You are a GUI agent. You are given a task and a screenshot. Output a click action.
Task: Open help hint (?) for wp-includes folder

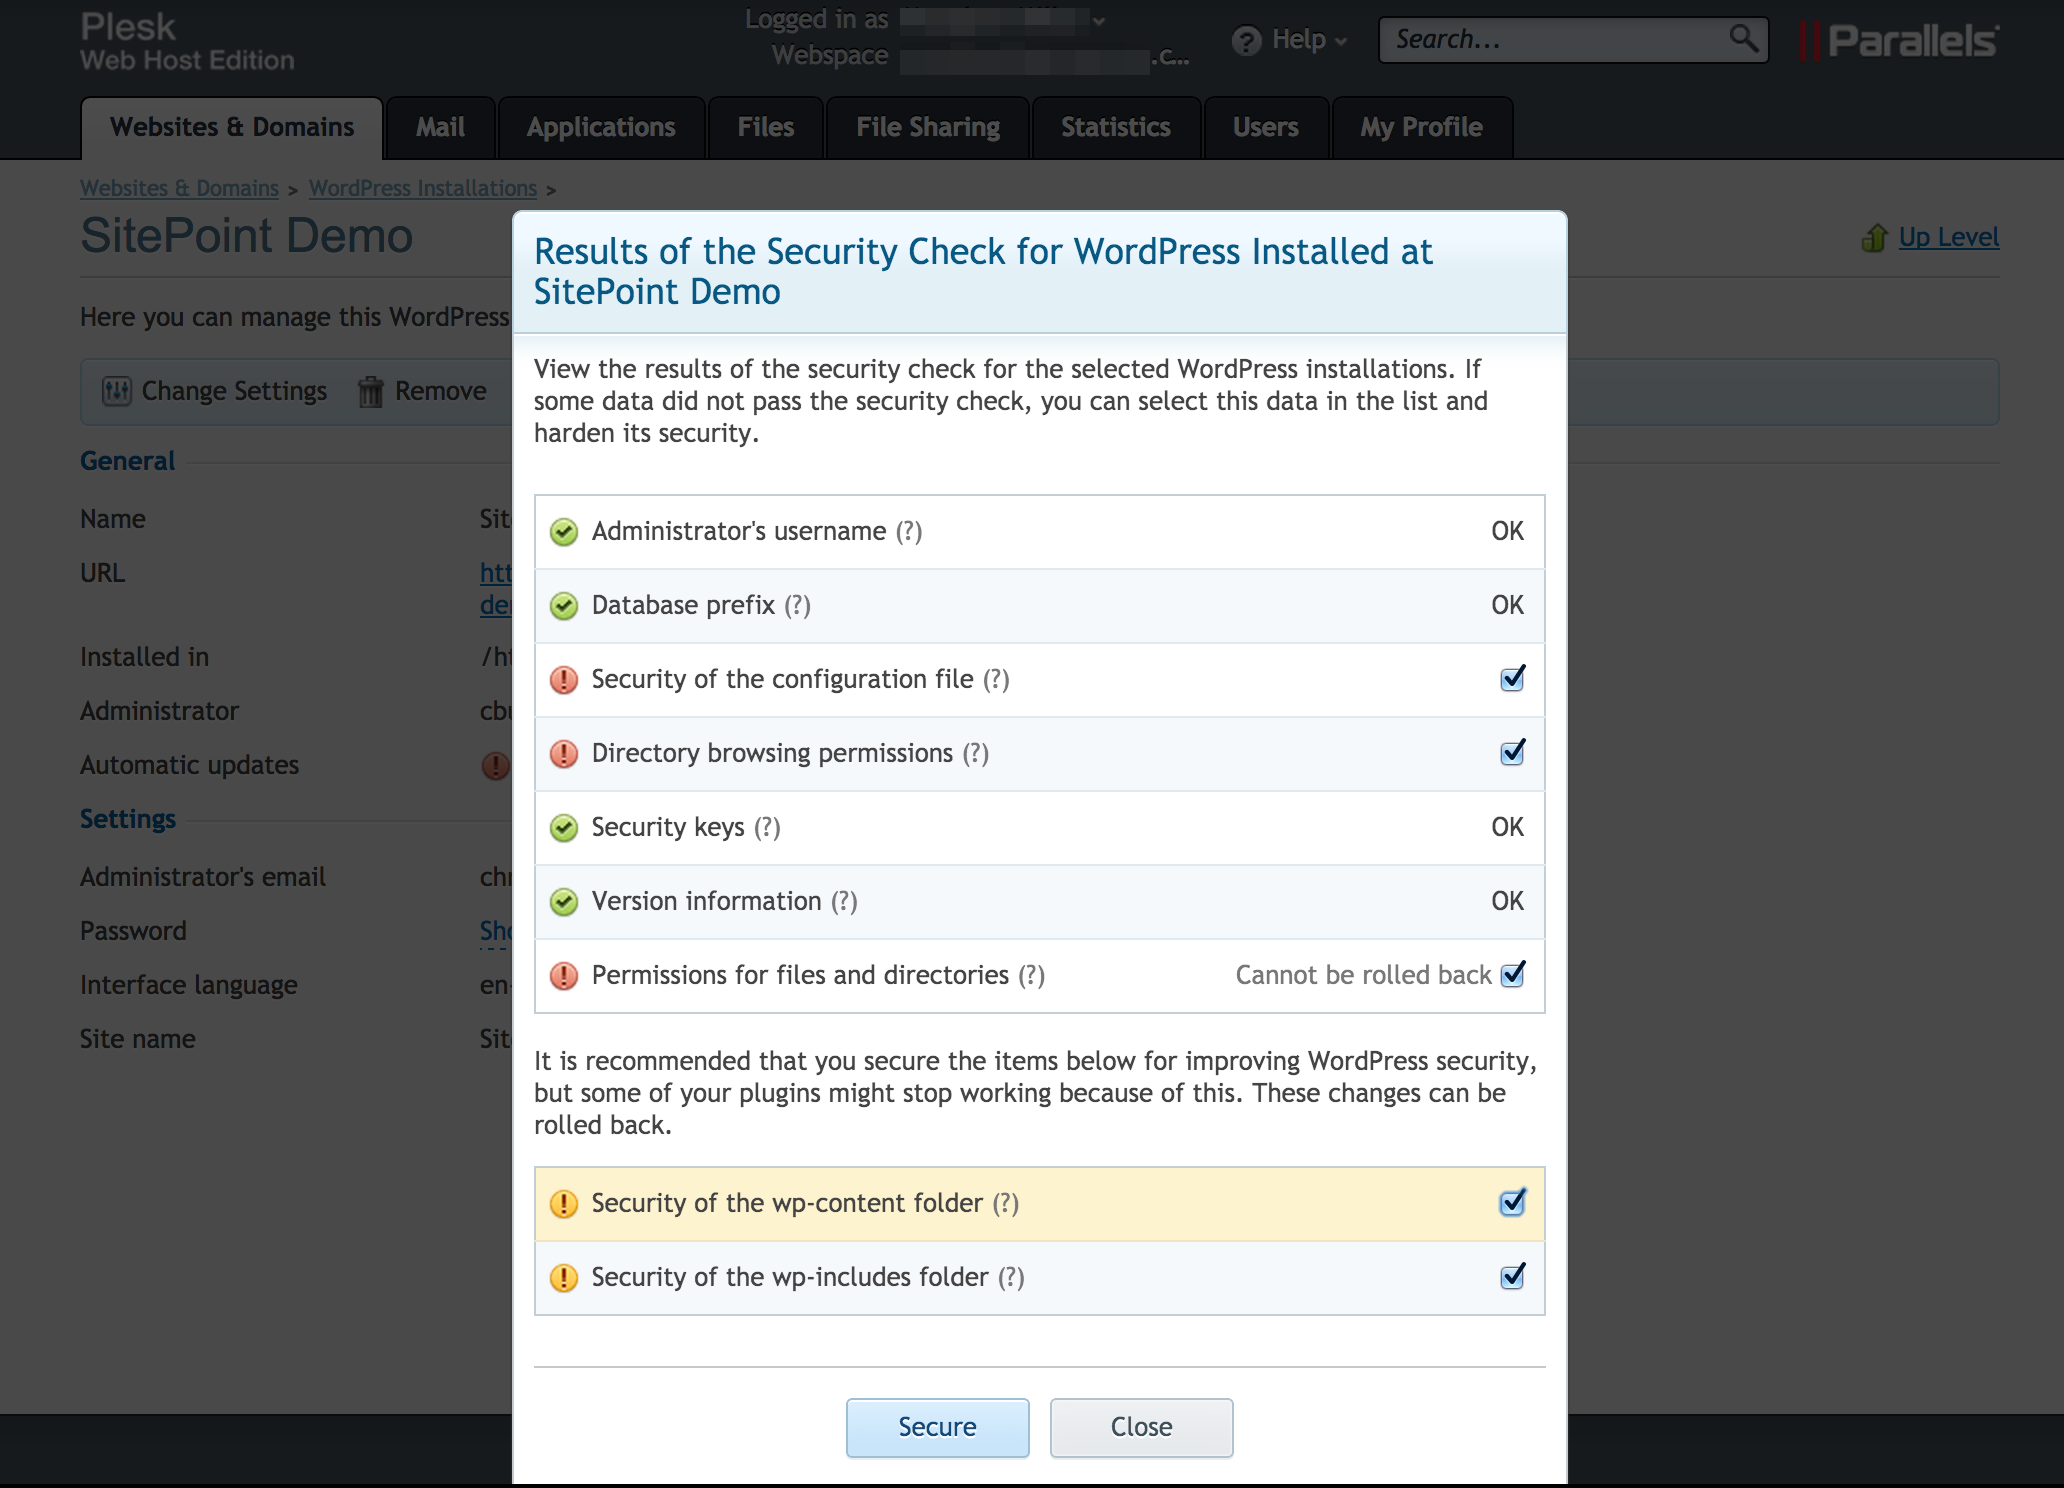click(x=1011, y=1278)
